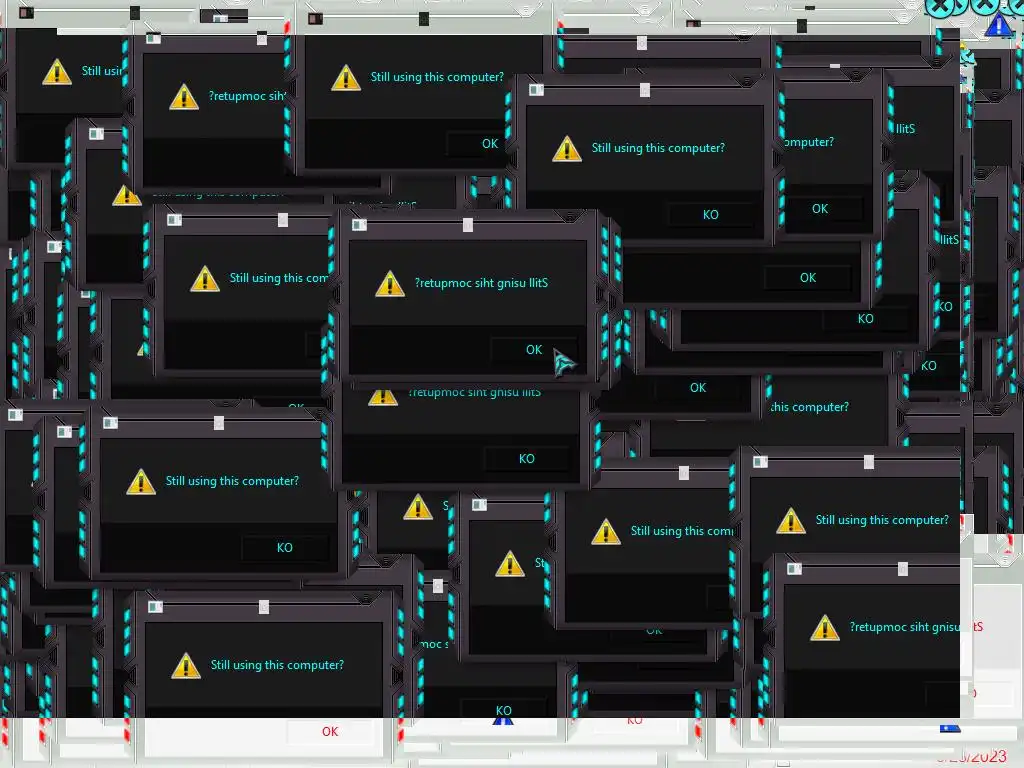Click KO directly above the blue triangle icon

pos(504,710)
